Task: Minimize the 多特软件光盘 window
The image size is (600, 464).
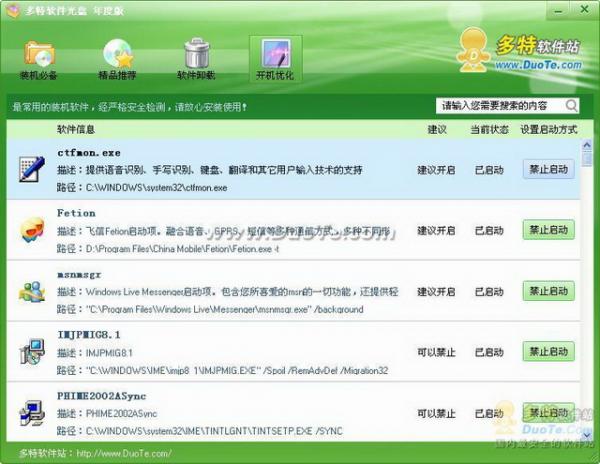Action: pyautogui.click(x=558, y=10)
